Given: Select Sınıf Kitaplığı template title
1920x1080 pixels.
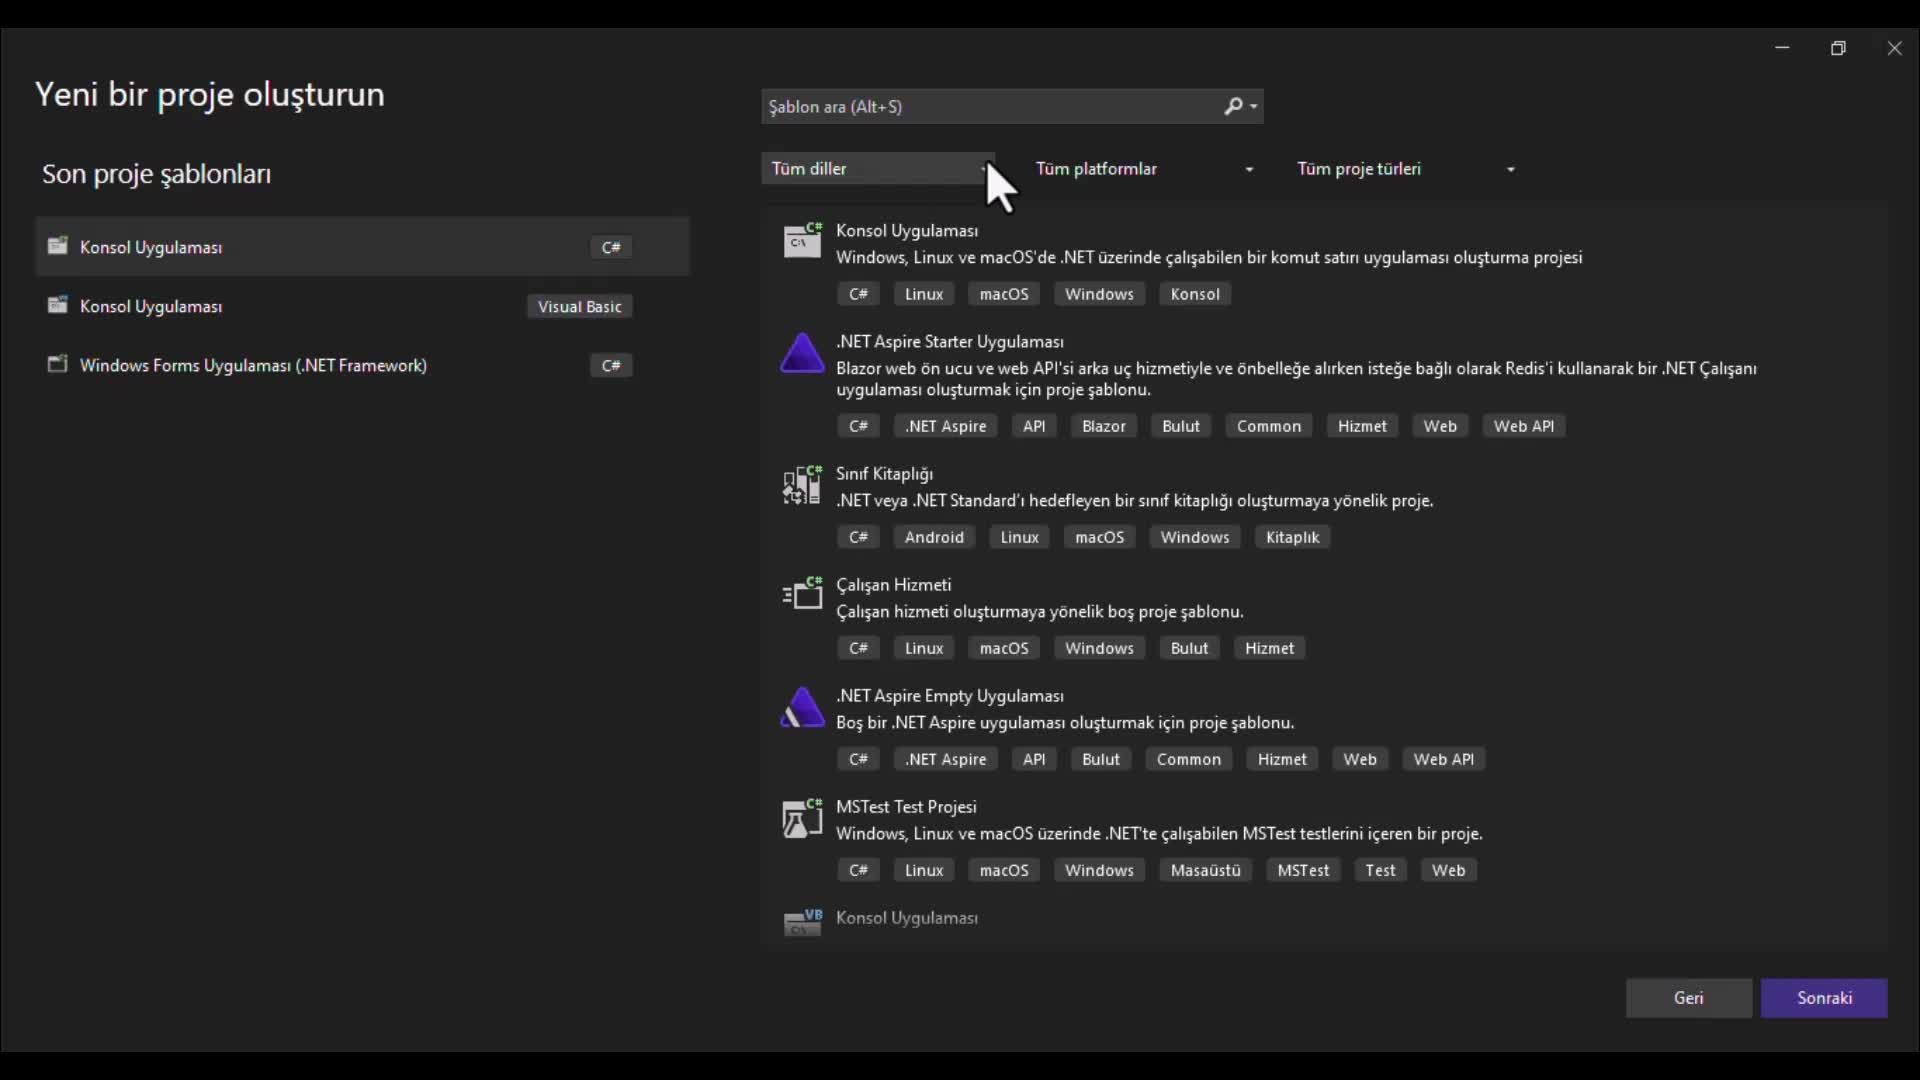Looking at the screenshot, I should (x=885, y=474).
